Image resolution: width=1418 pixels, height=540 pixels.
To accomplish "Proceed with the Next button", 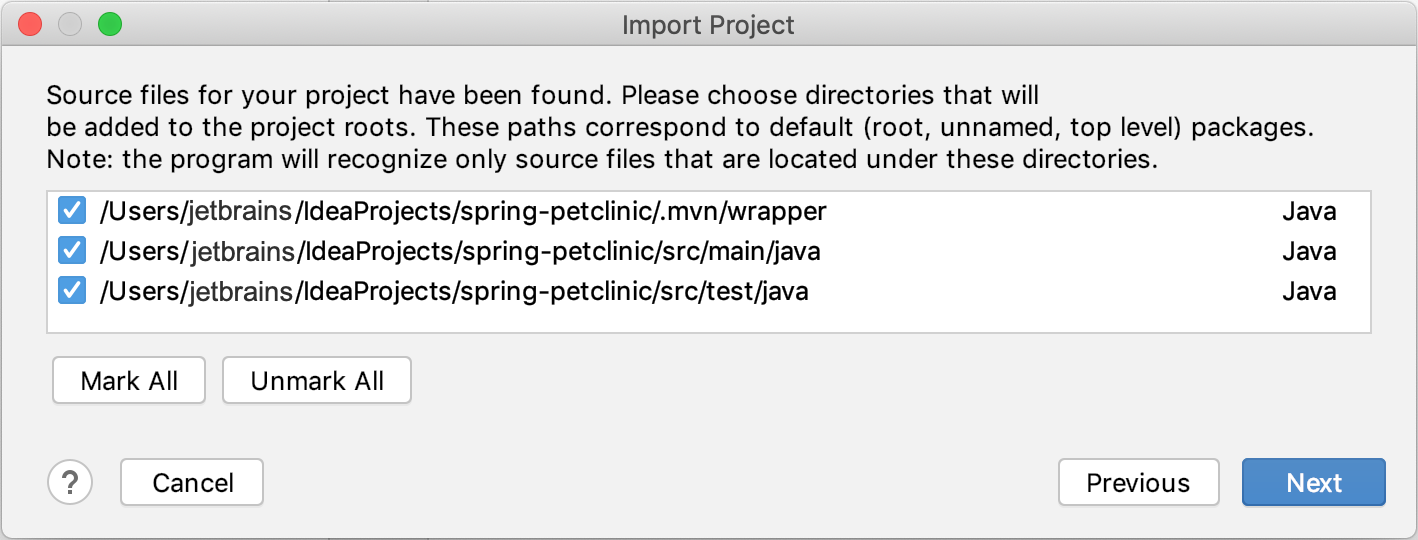I will coord(1314,483).
